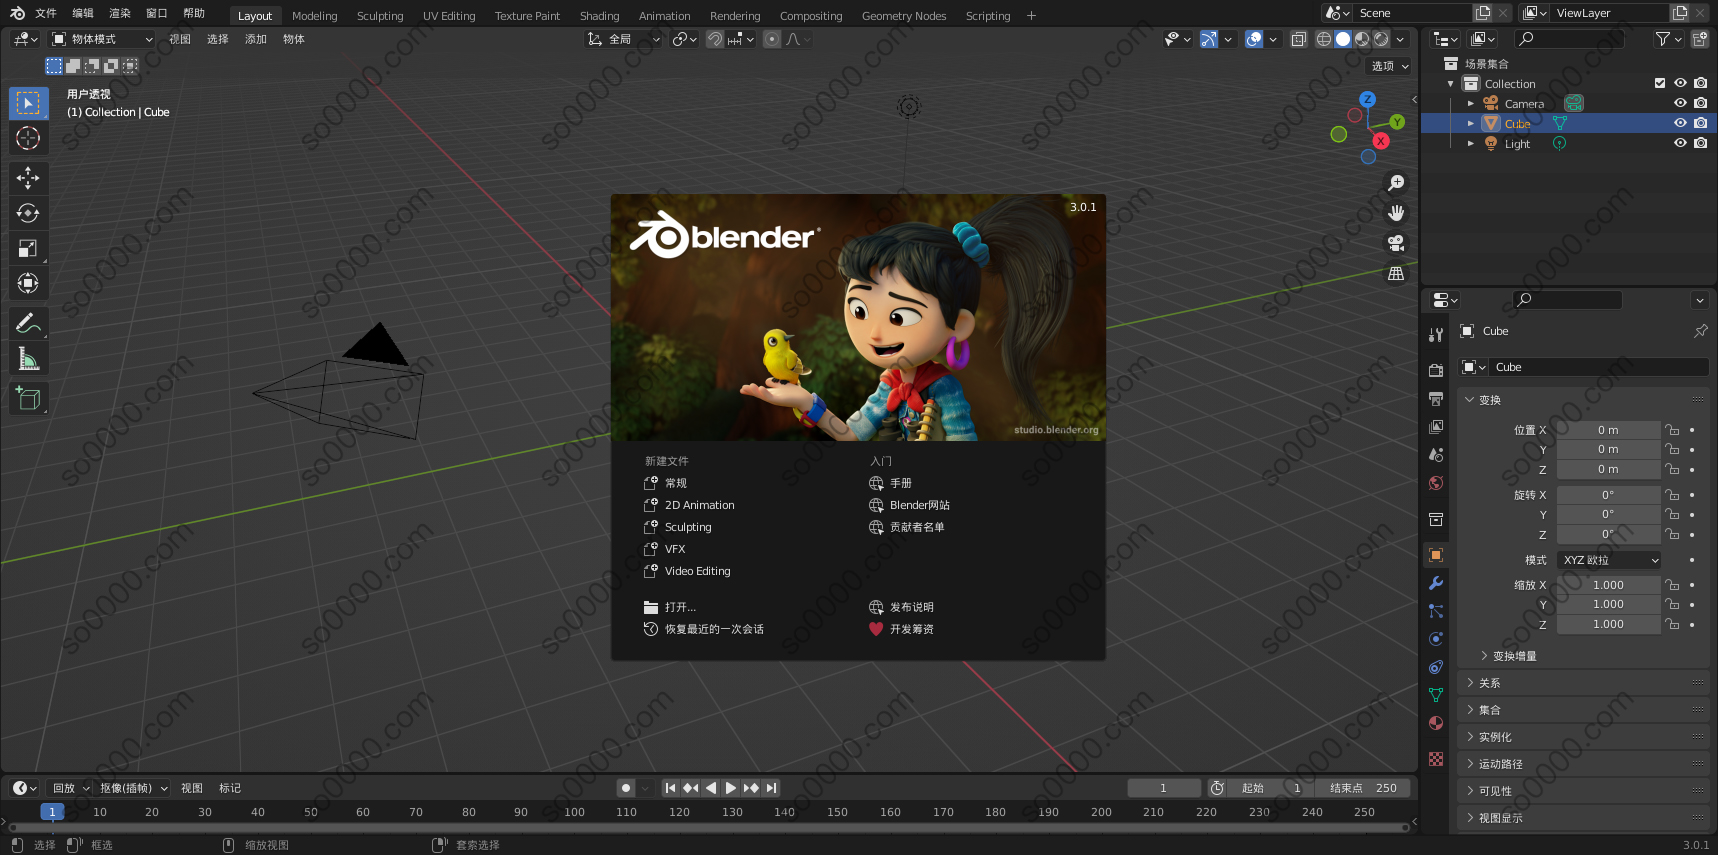Open the Object Data mesh properties tab

point(1436,695)
